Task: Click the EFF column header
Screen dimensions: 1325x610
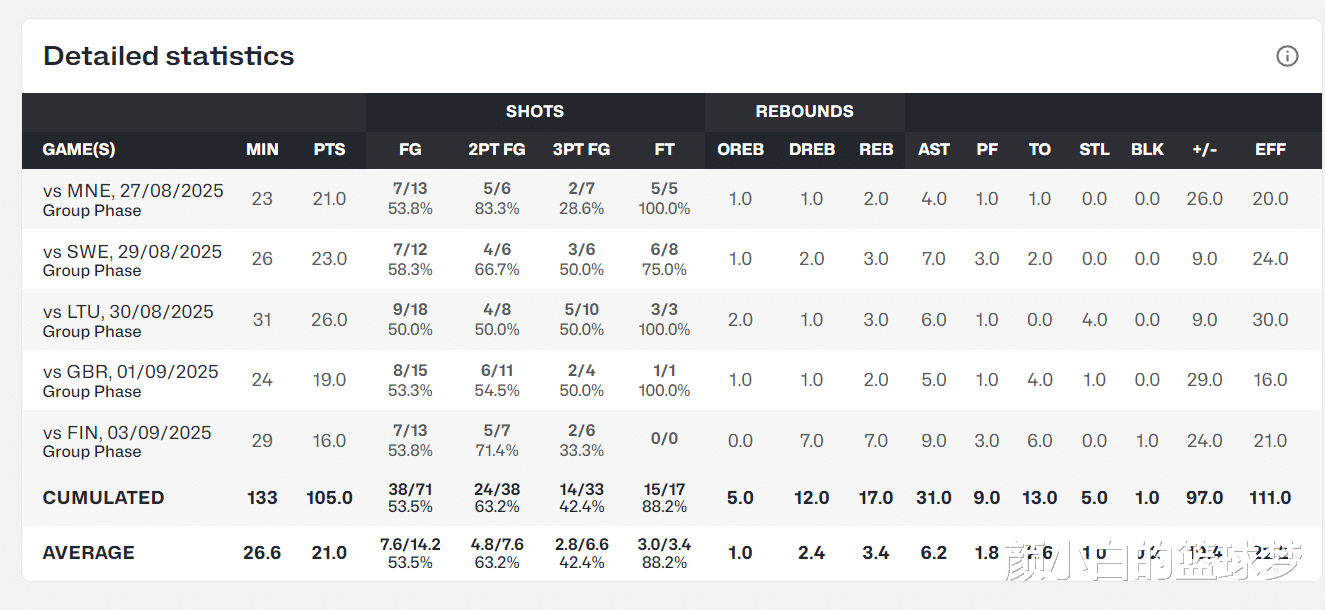Action: pyautogui.click(x=1270, y=149)
